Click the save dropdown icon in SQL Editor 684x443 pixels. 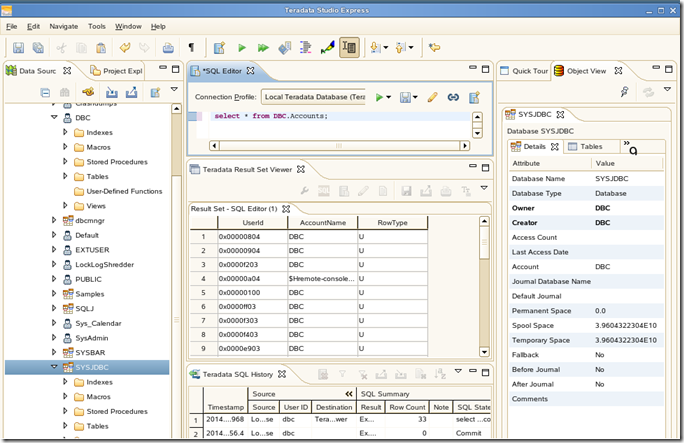[x=408, y=97]
